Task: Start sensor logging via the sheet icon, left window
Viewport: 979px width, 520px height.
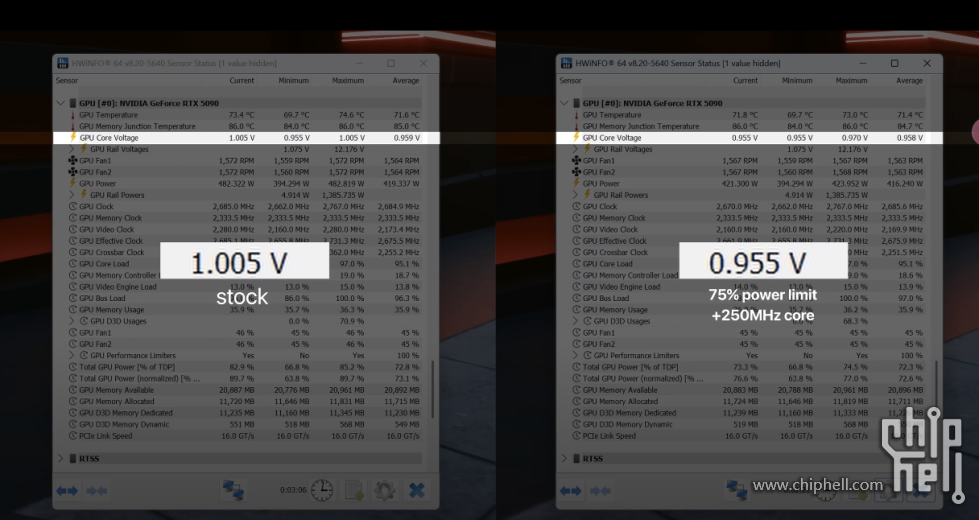Action: [x=354, y=490]
